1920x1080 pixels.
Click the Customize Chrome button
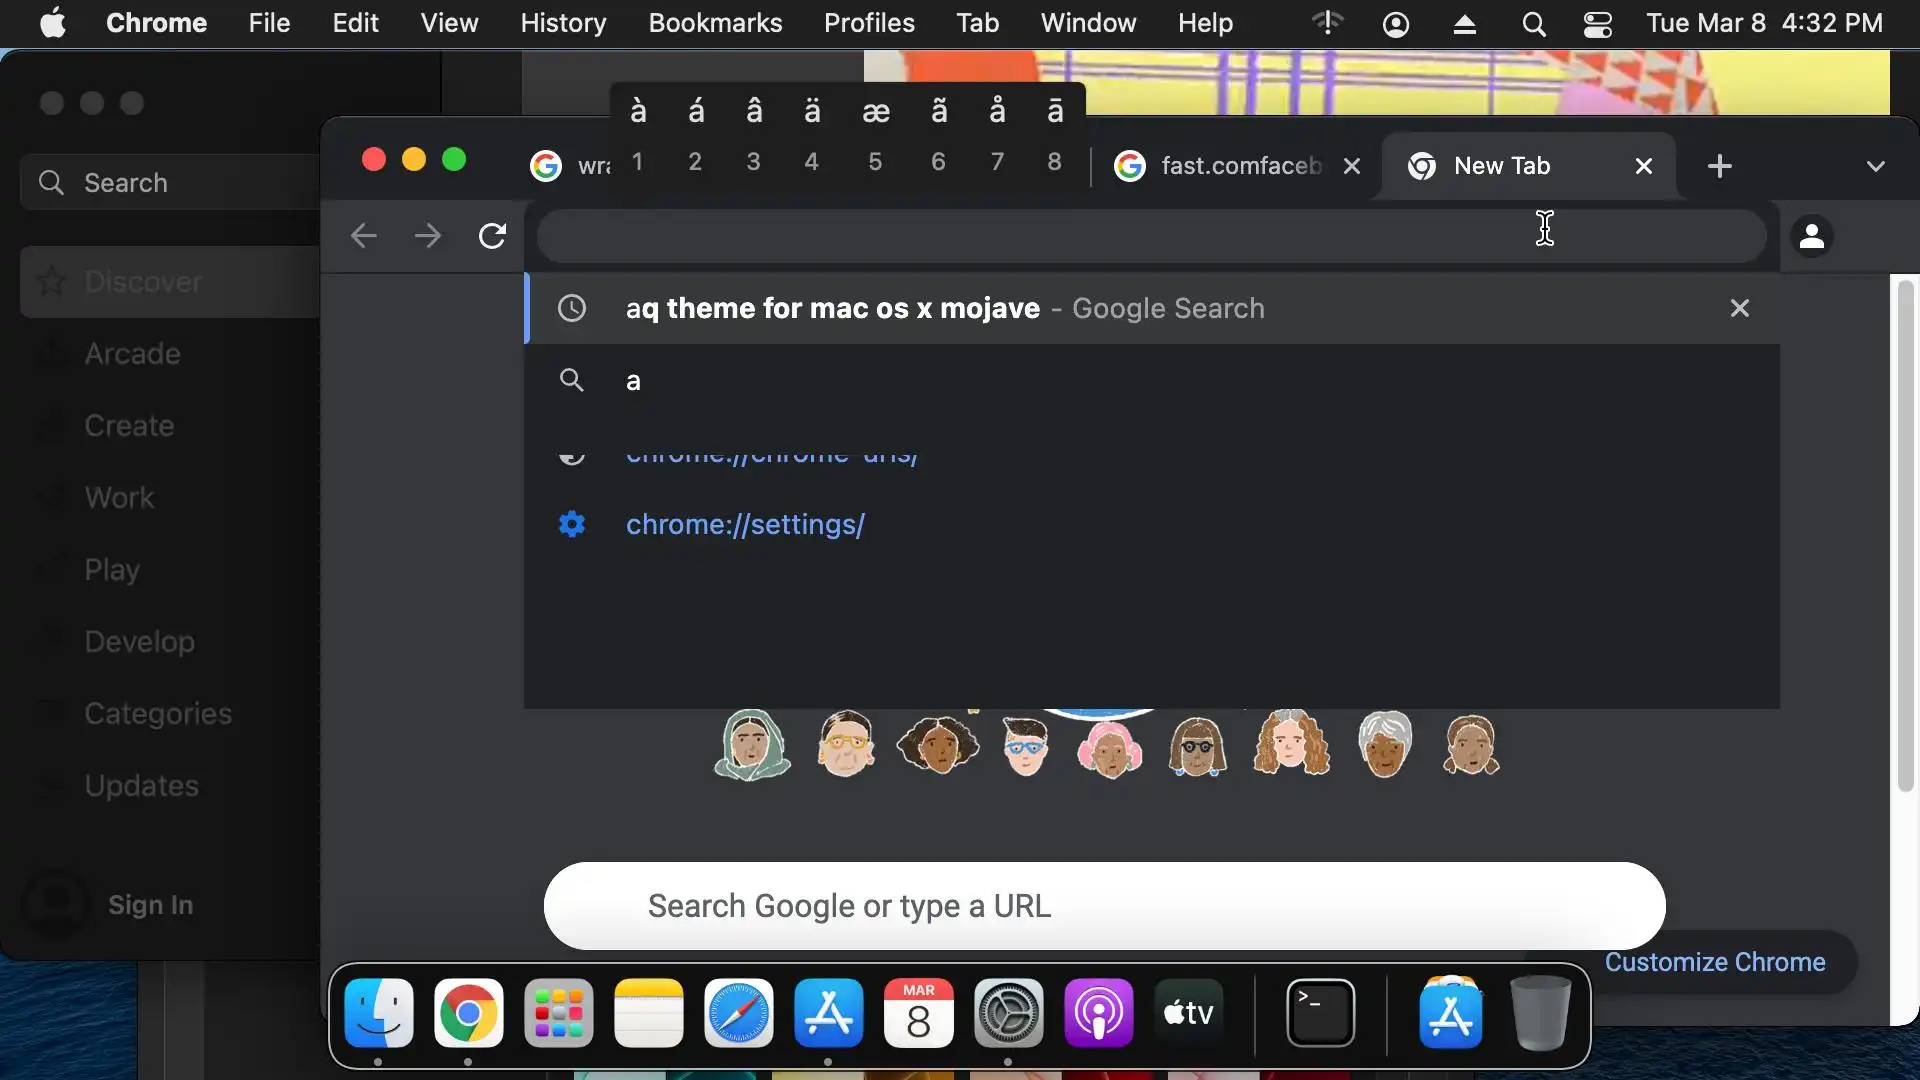pyautogui.click(x=1714, y=962)
